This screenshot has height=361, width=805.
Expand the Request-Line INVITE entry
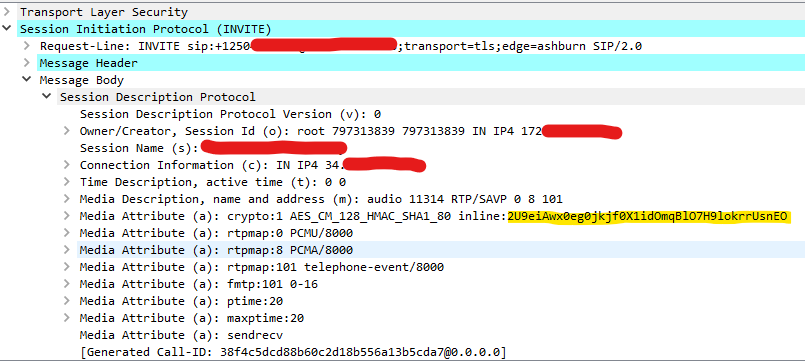pos(27,46)
